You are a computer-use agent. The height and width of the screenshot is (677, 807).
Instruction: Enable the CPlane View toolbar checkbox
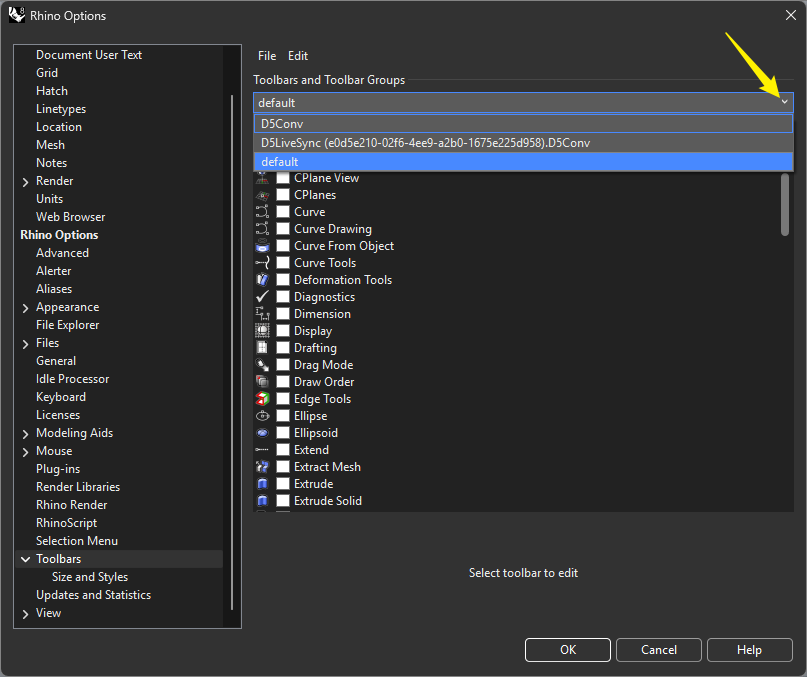pyautogui.click(x=283, y=178)
